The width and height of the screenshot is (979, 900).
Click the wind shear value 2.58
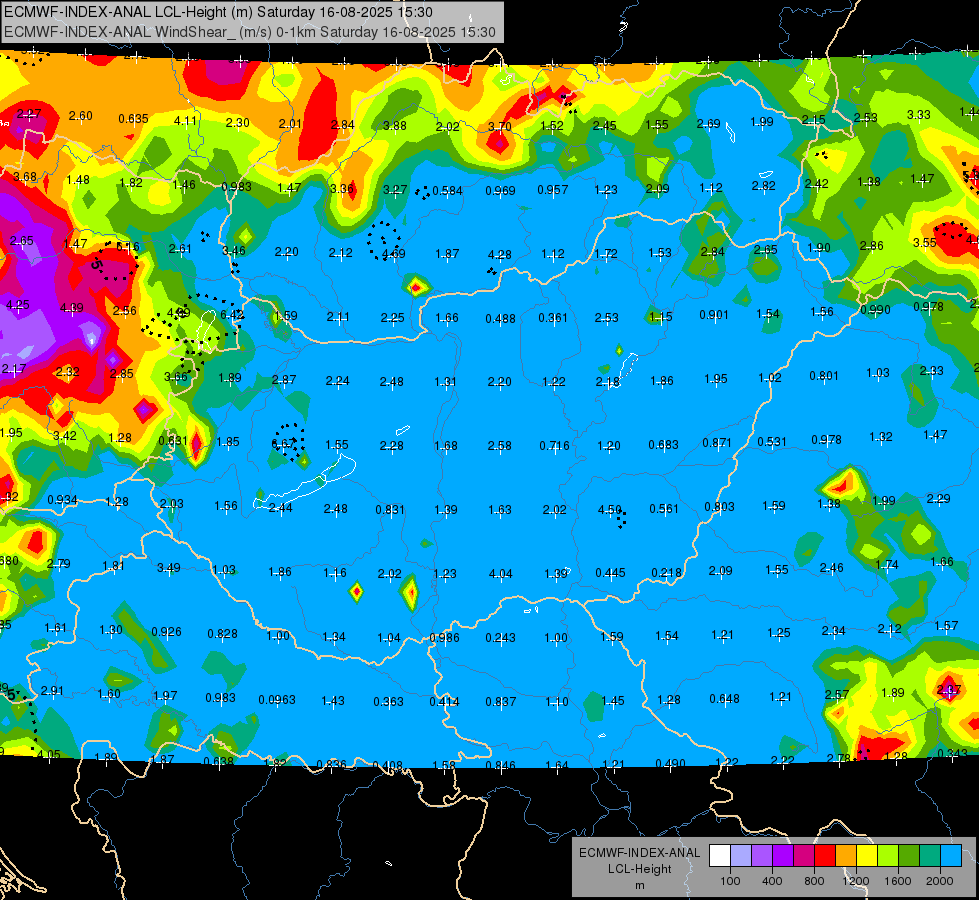point(499,445)
